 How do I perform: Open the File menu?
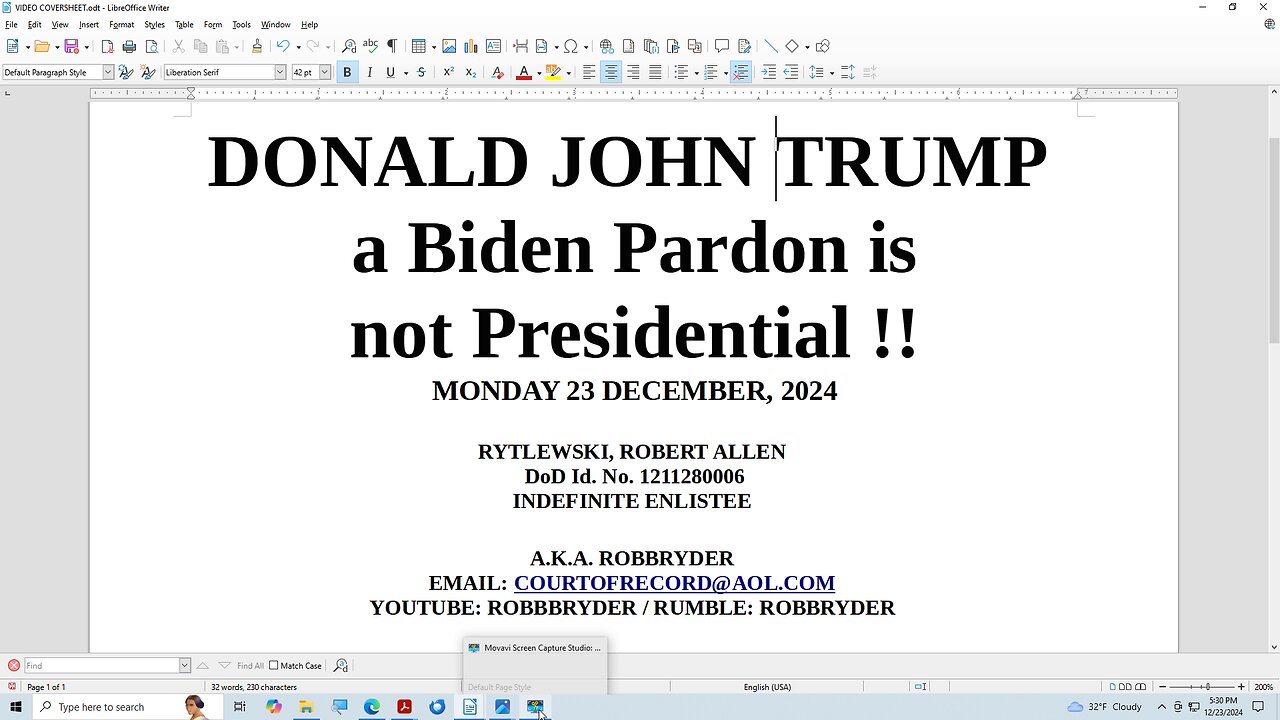[11, 25]
